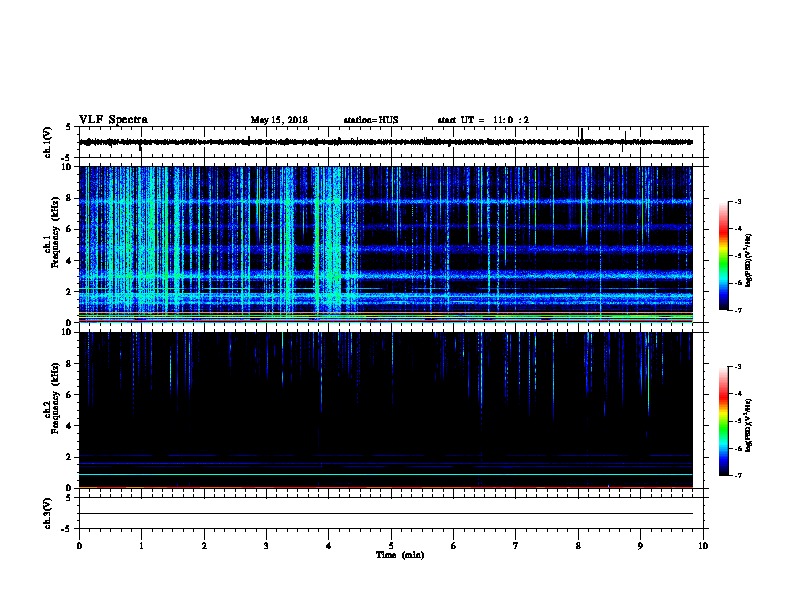
Task: Click the time axis tick label "10"
Action: tap(703, 545)
